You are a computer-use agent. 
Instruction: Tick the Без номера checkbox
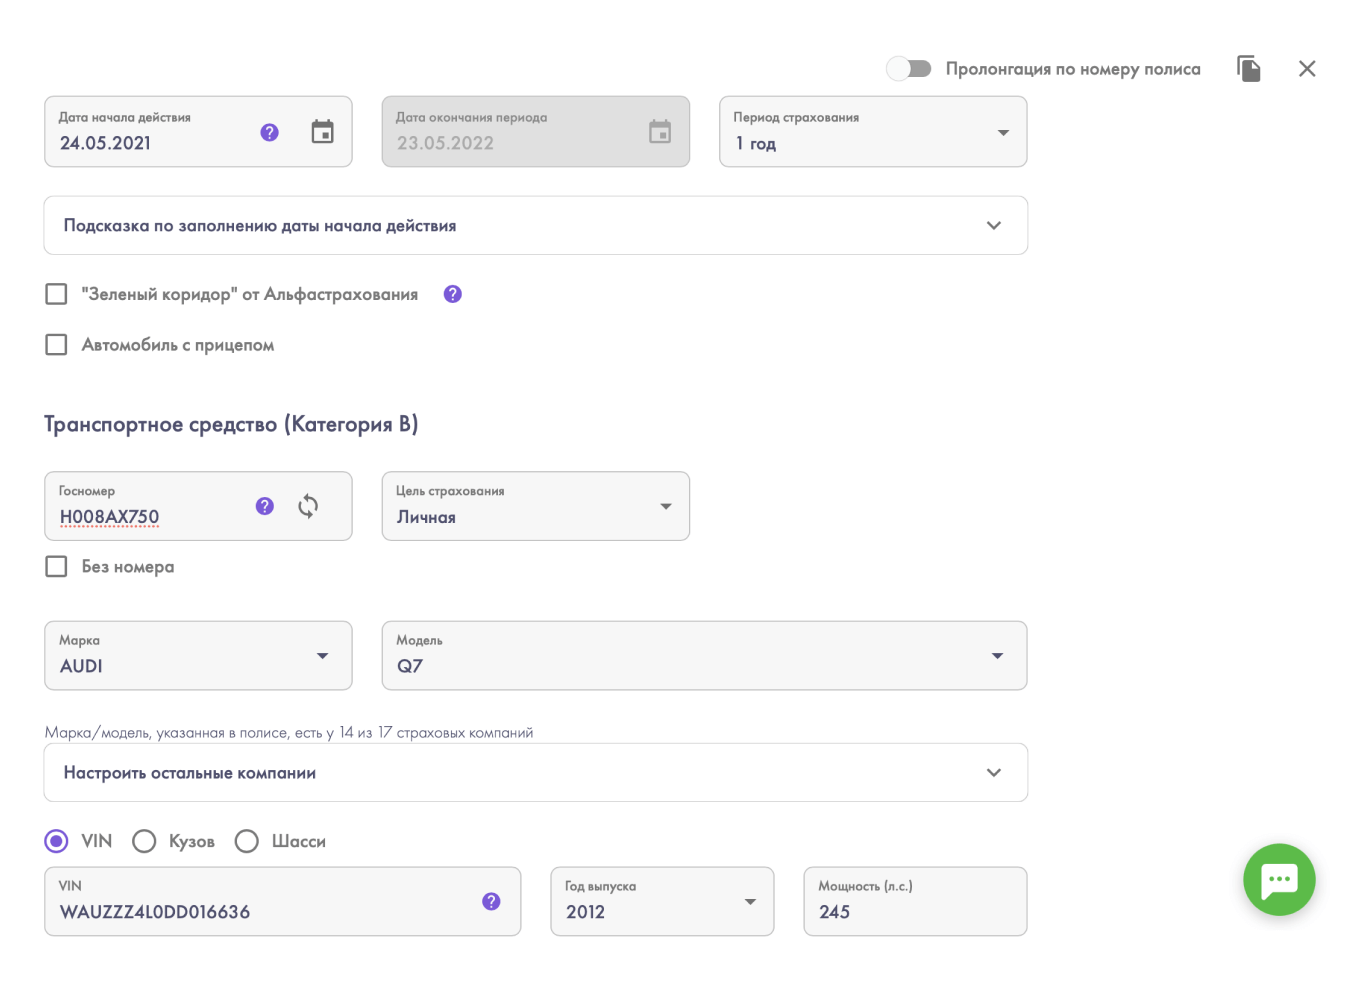click(x=57, y=567)
